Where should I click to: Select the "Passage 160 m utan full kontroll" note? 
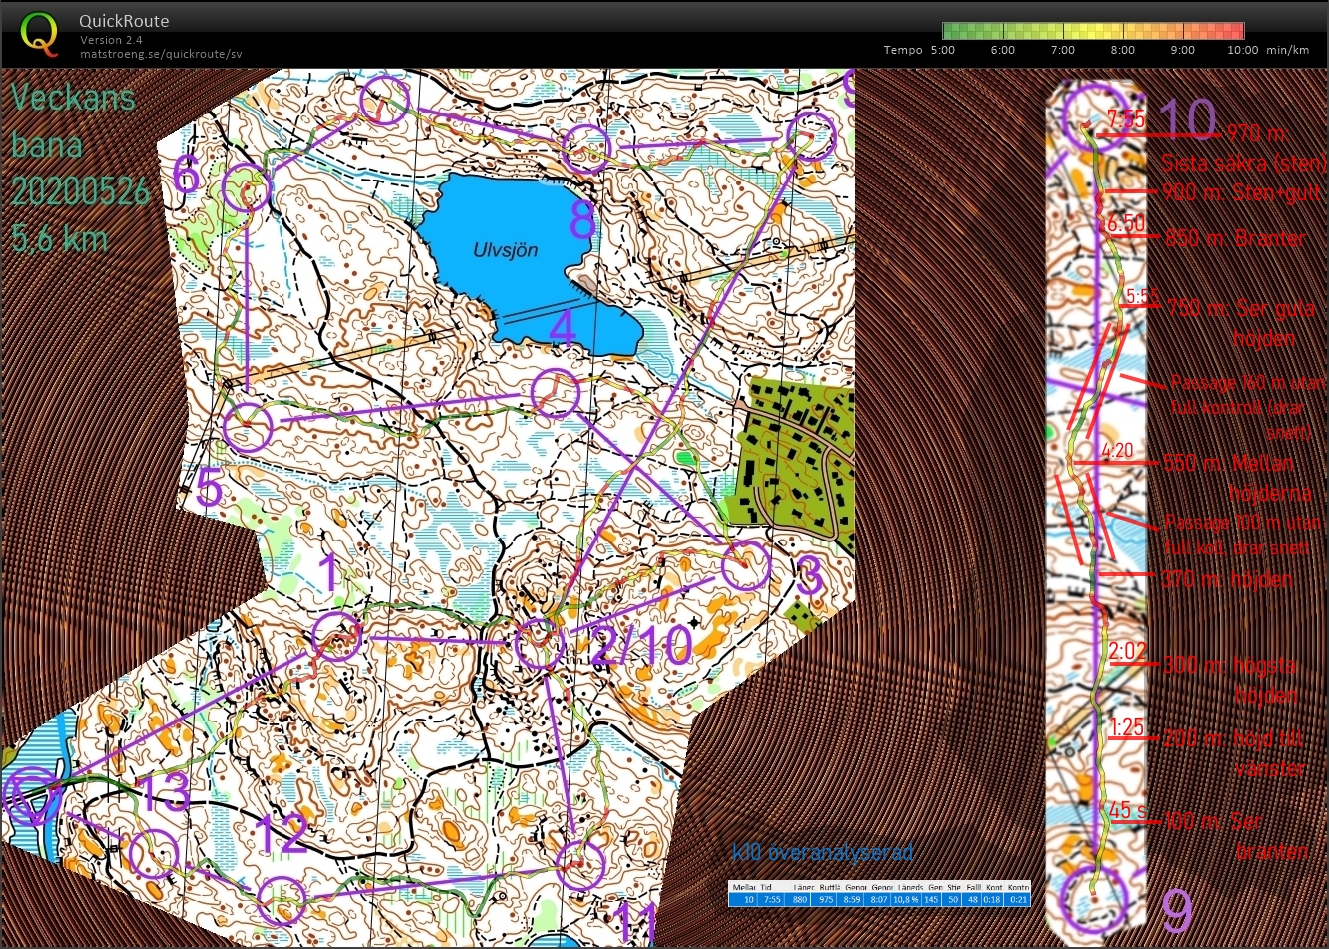click(1247, 407)
